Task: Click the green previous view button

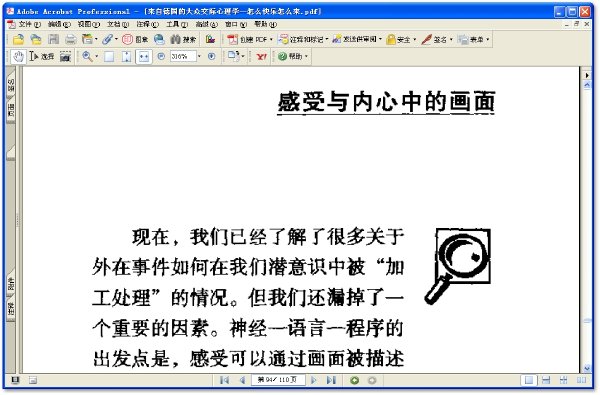Action: 355,380
